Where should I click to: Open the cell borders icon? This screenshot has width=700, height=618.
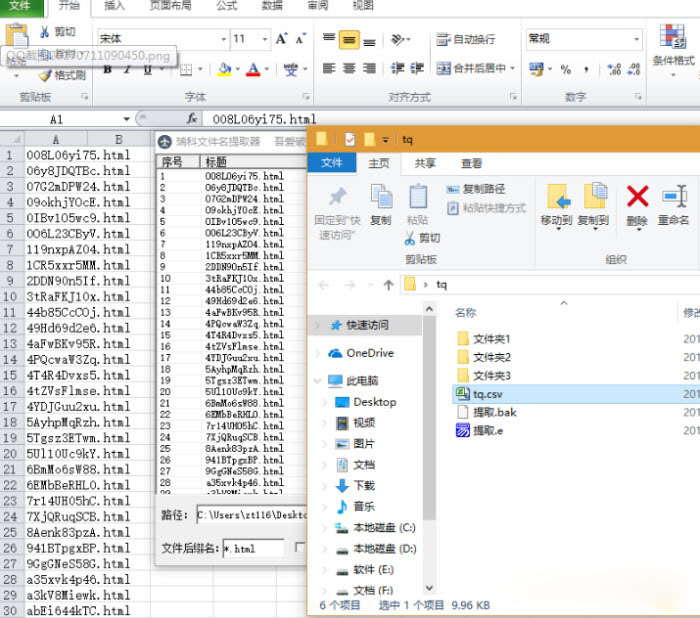pyautogui.click(x=186, y=69)
